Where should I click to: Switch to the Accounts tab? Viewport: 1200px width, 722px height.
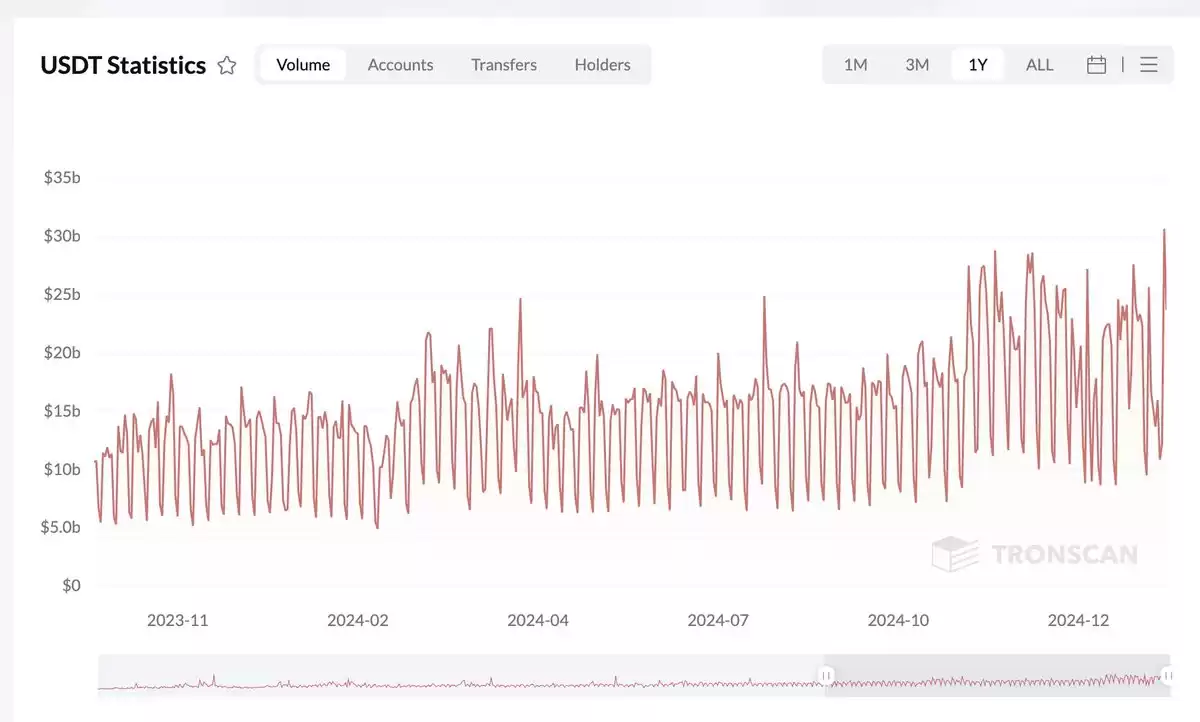400,65
